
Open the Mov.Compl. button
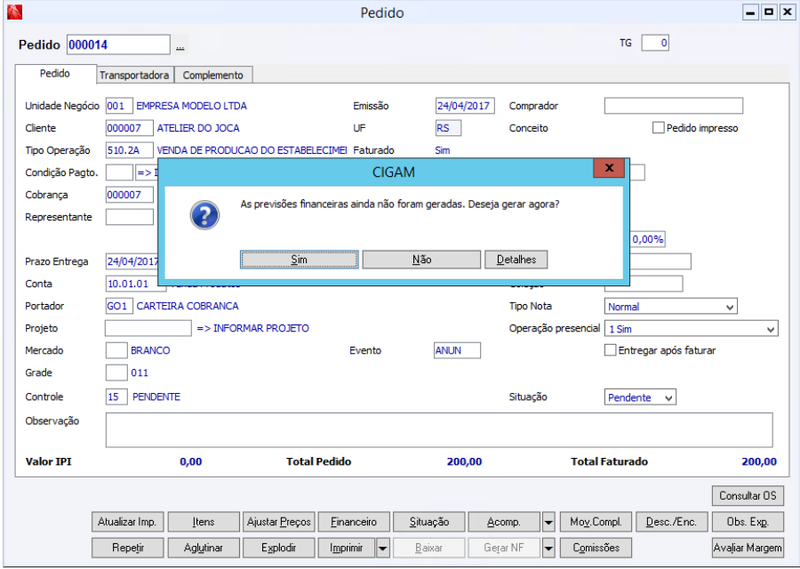596,522
